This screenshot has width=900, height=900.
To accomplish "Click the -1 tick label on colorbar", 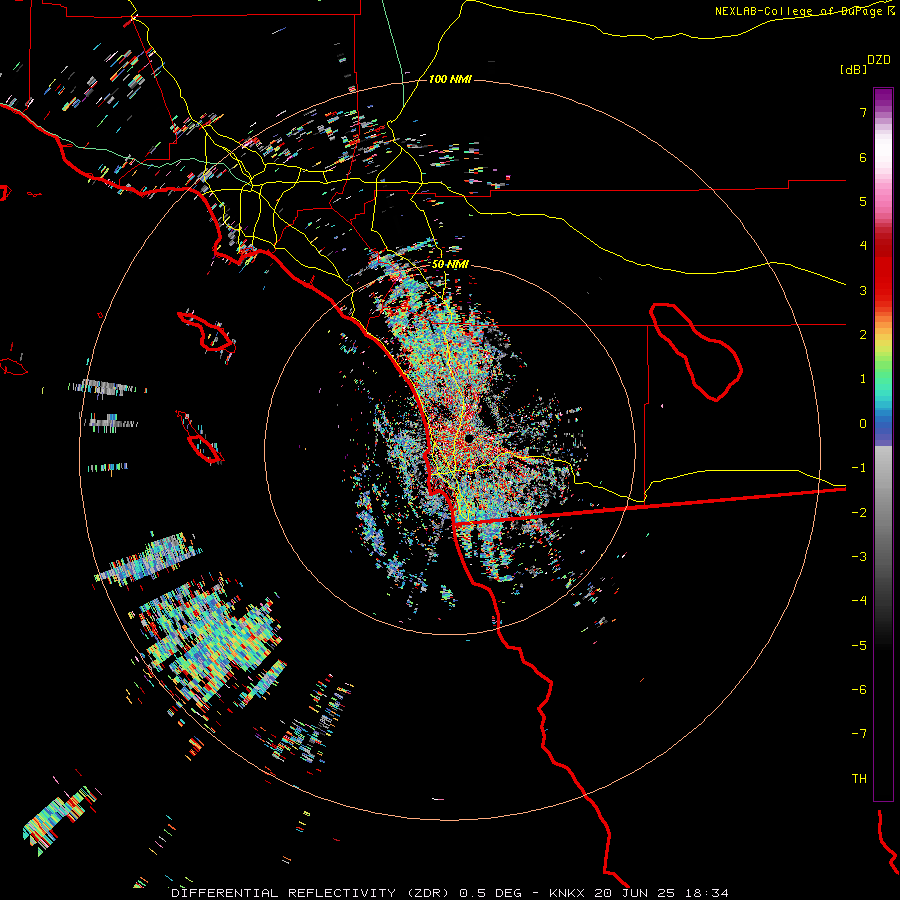I will click(859, 468).
